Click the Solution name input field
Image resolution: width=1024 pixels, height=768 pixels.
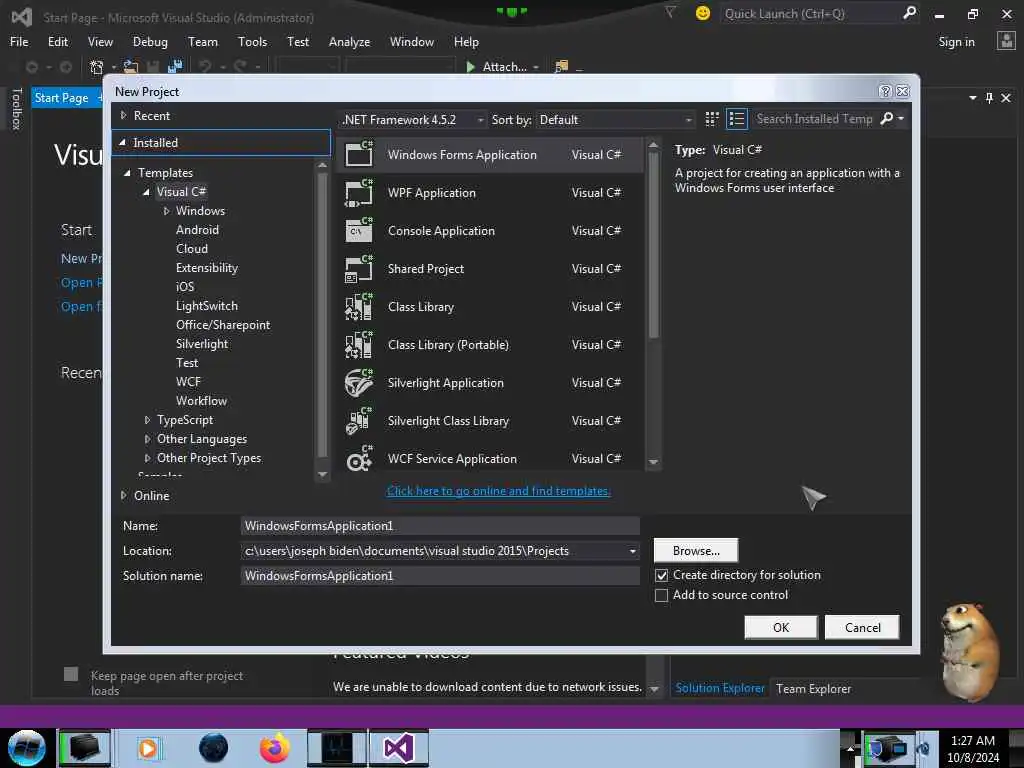pos(440,575)
